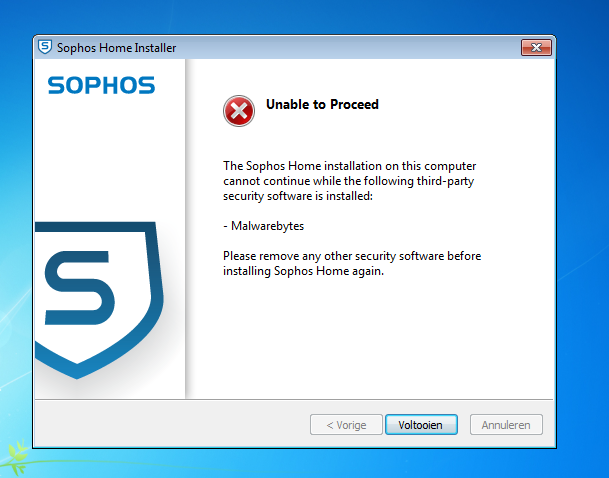The image size is (609, 478).
Task: Select the 'Unable to Proceed' heading
Action: tap(322, 104)
